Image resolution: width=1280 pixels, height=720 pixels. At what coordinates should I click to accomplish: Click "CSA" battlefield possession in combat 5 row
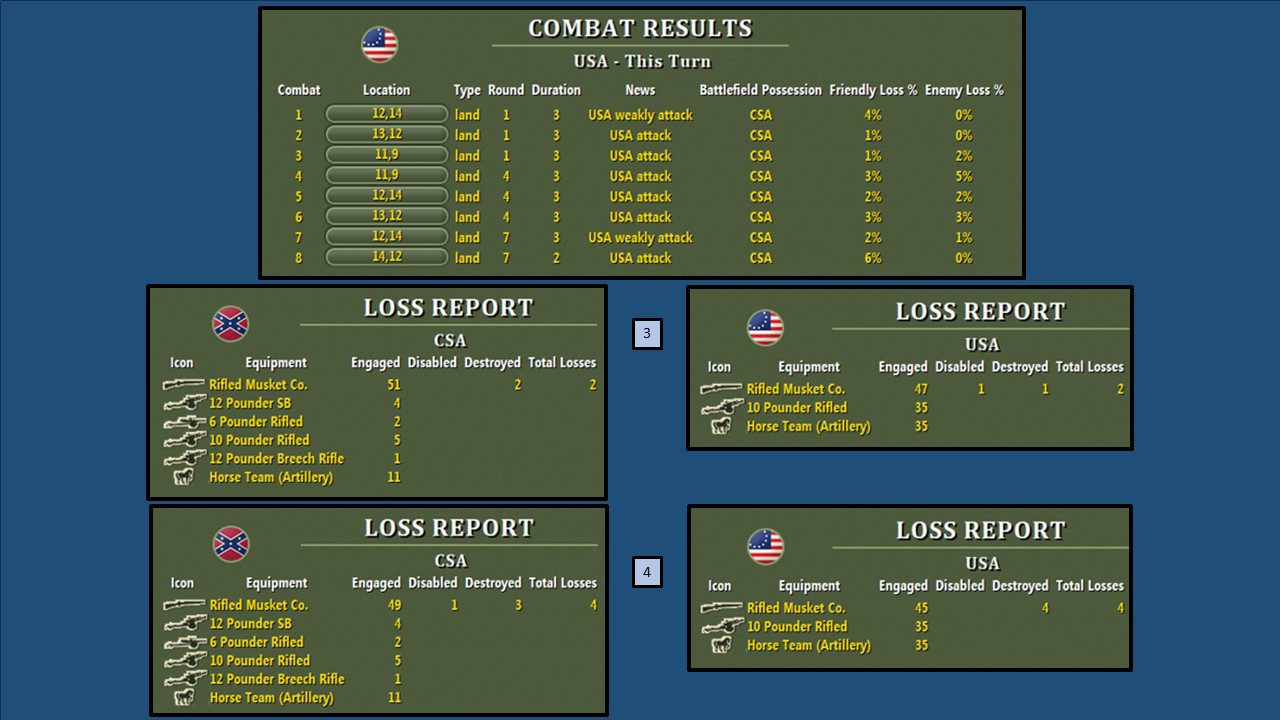[761, 197]
